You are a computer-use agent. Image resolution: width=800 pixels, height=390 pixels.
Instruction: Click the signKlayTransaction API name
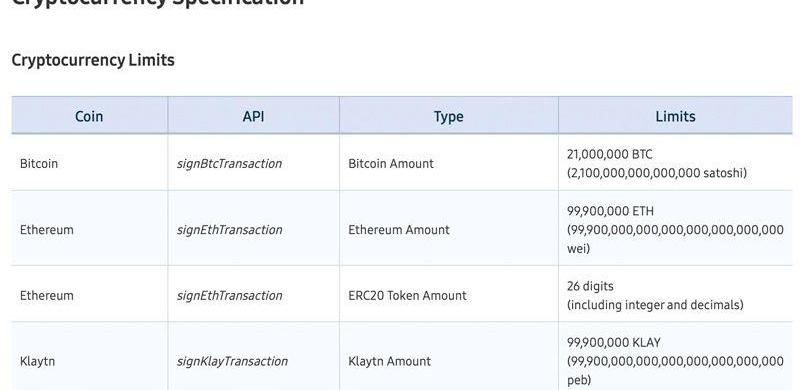point(232,361)
